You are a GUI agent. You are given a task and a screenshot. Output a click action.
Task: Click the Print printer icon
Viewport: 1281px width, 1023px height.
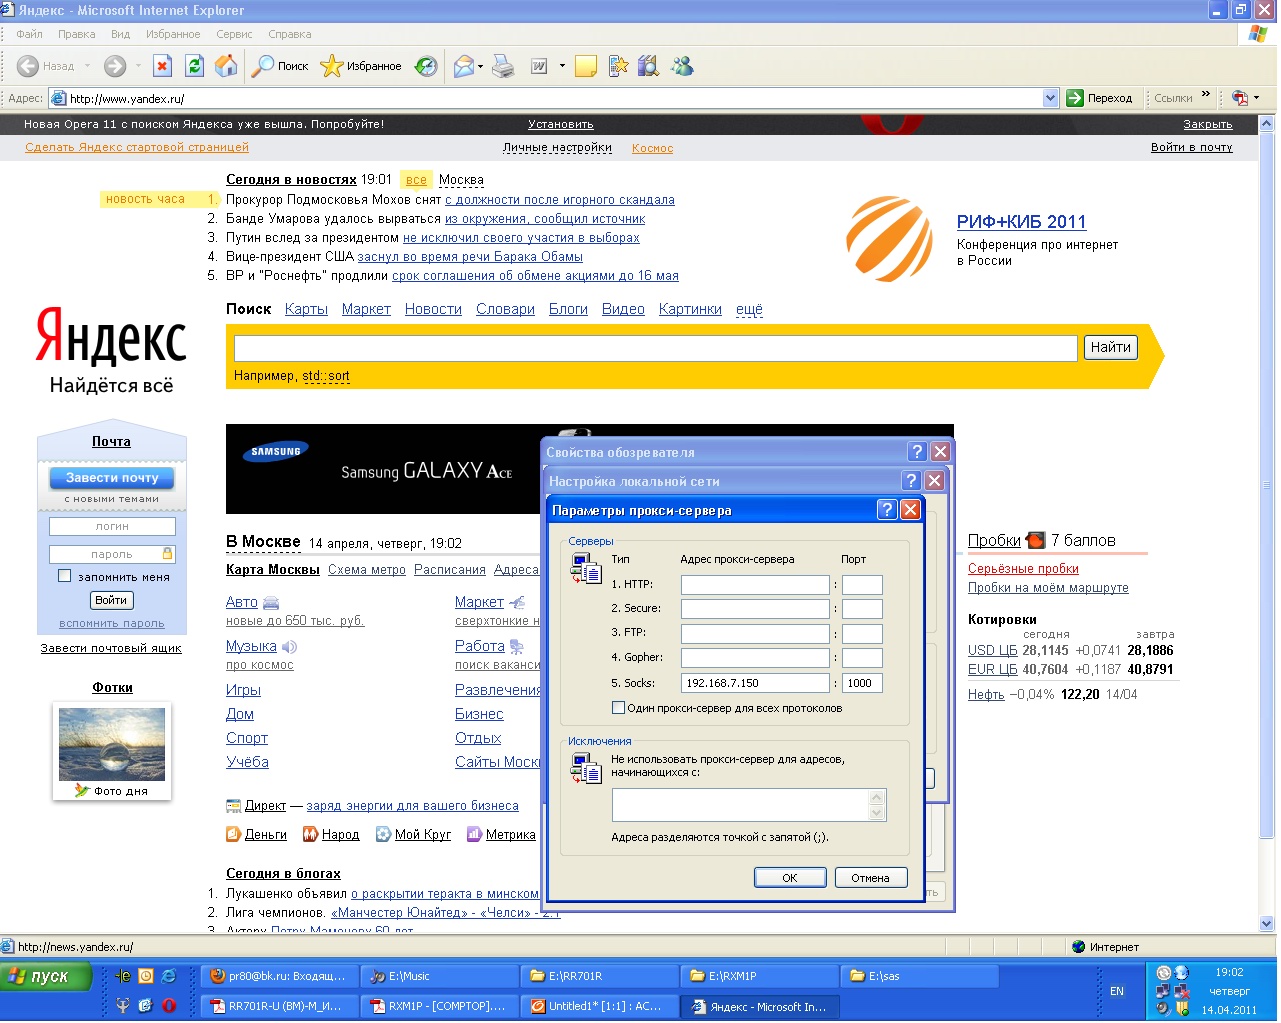click(x=503, y=66)
